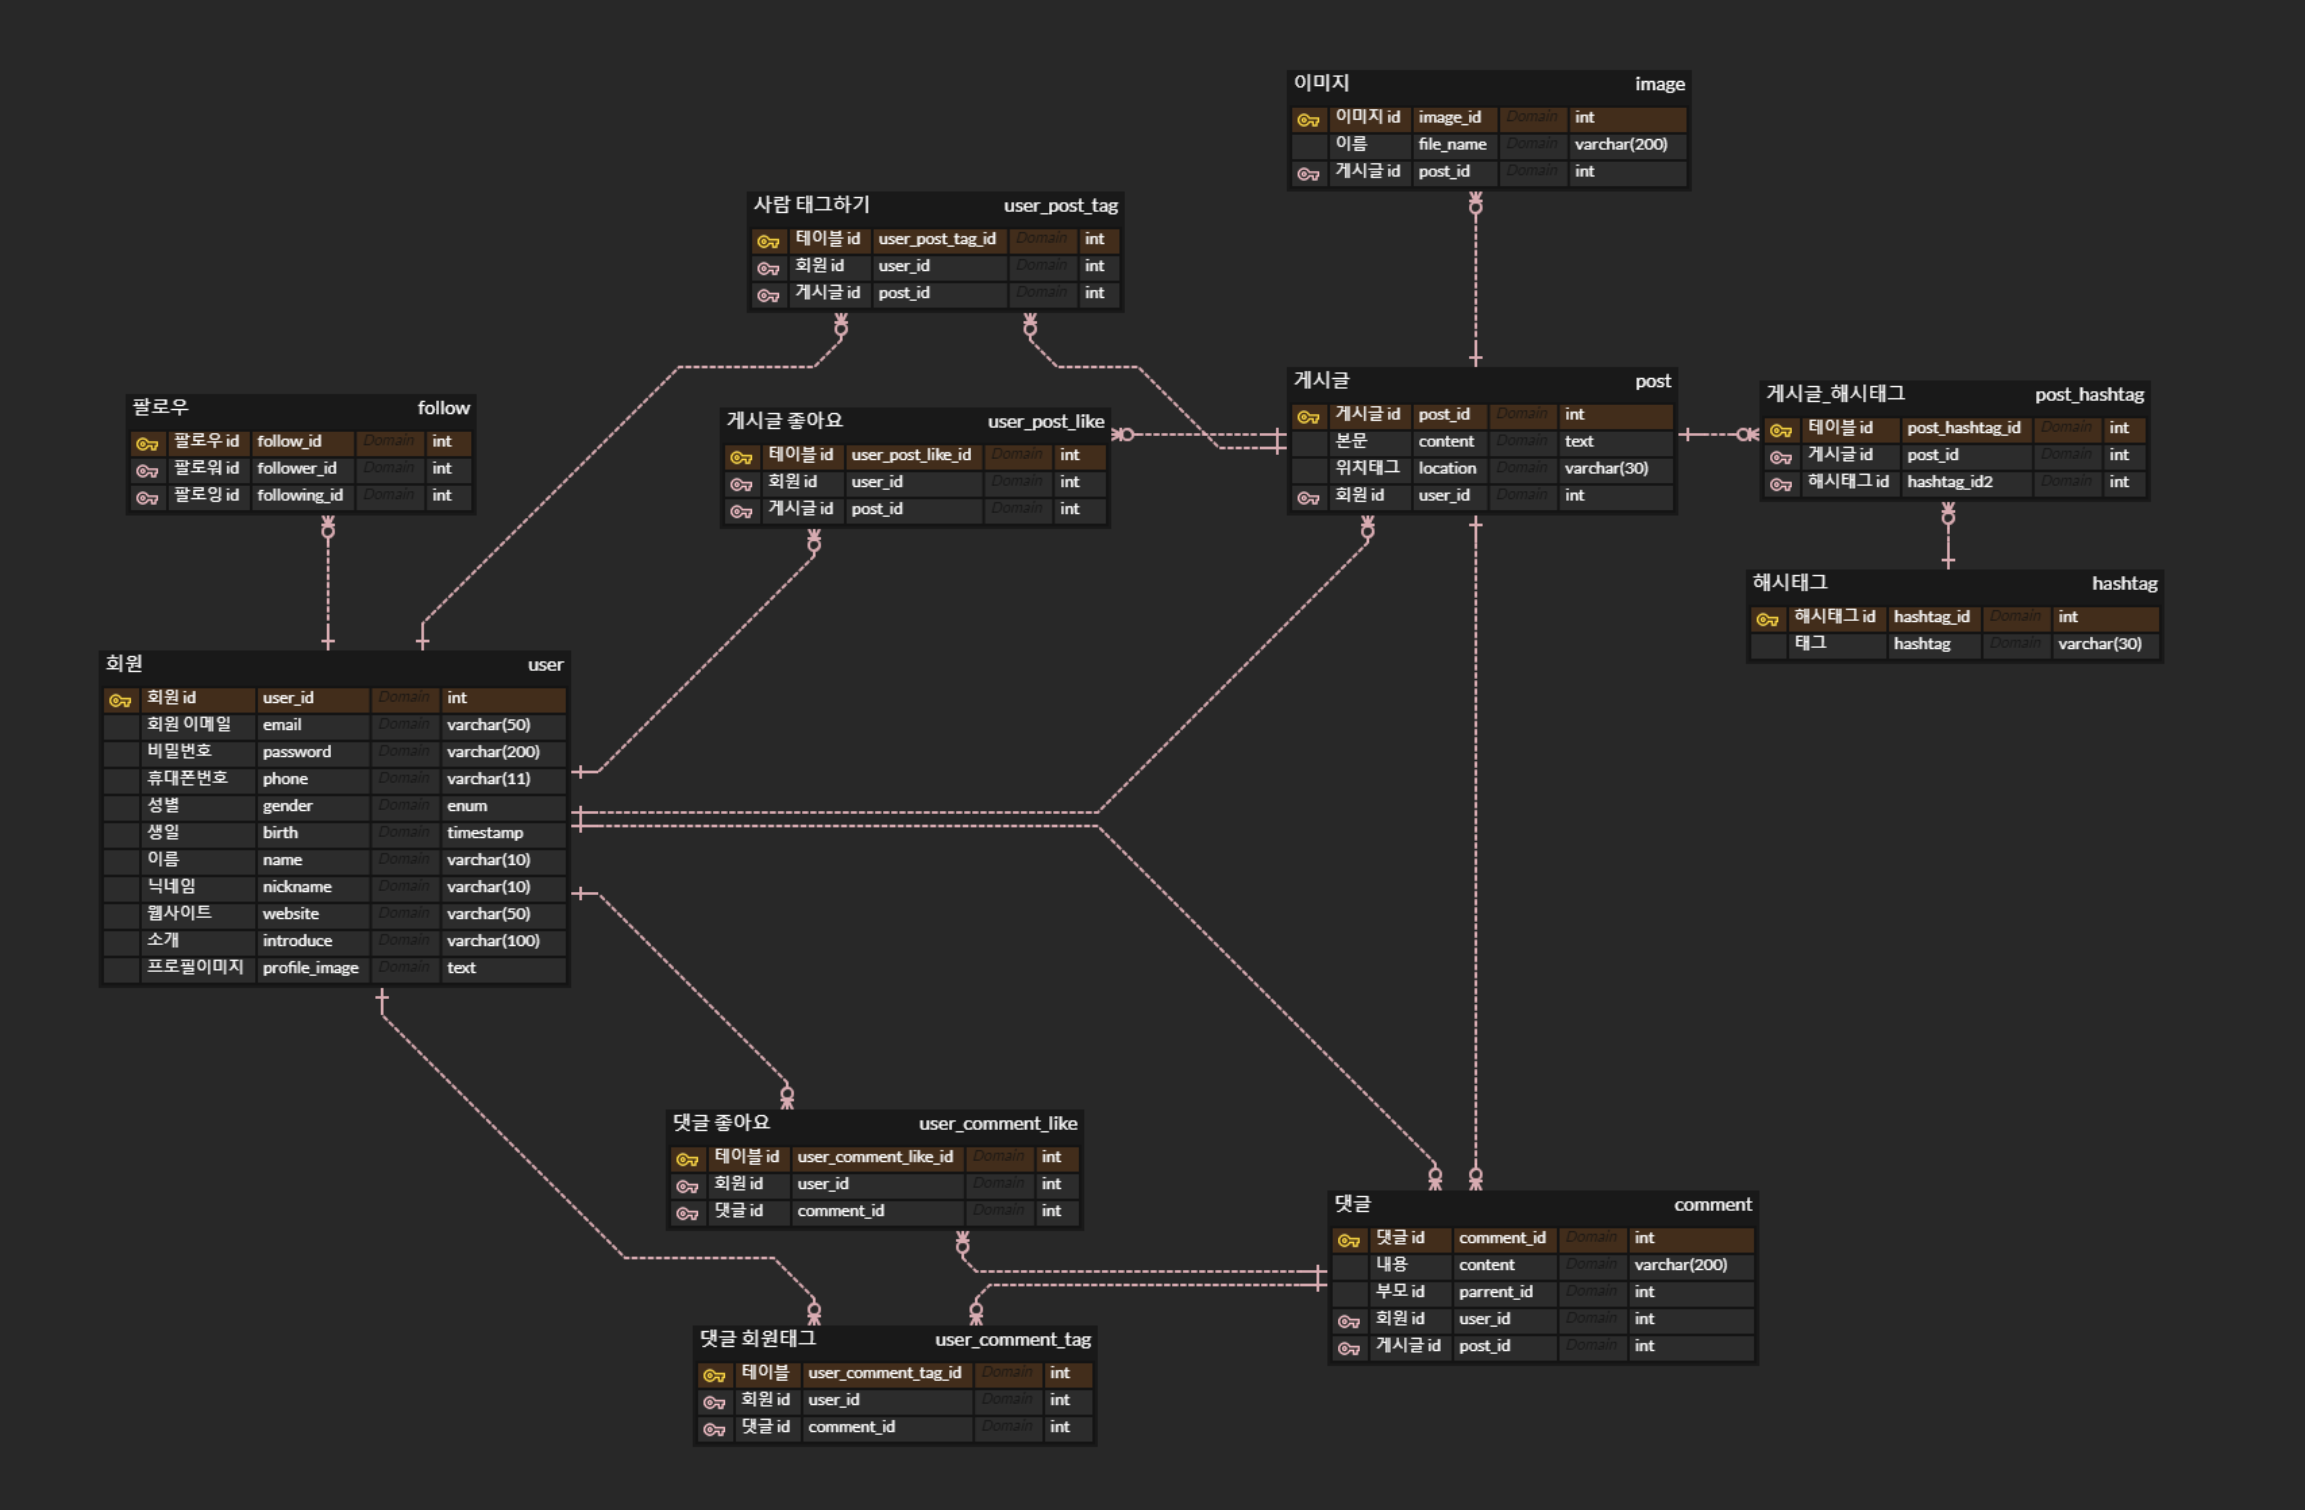Click key icon next to hashtag_id2 row
The width and height of the screenshot is (2305, 1510).
pyautogui.click(x=1781, y=484)
